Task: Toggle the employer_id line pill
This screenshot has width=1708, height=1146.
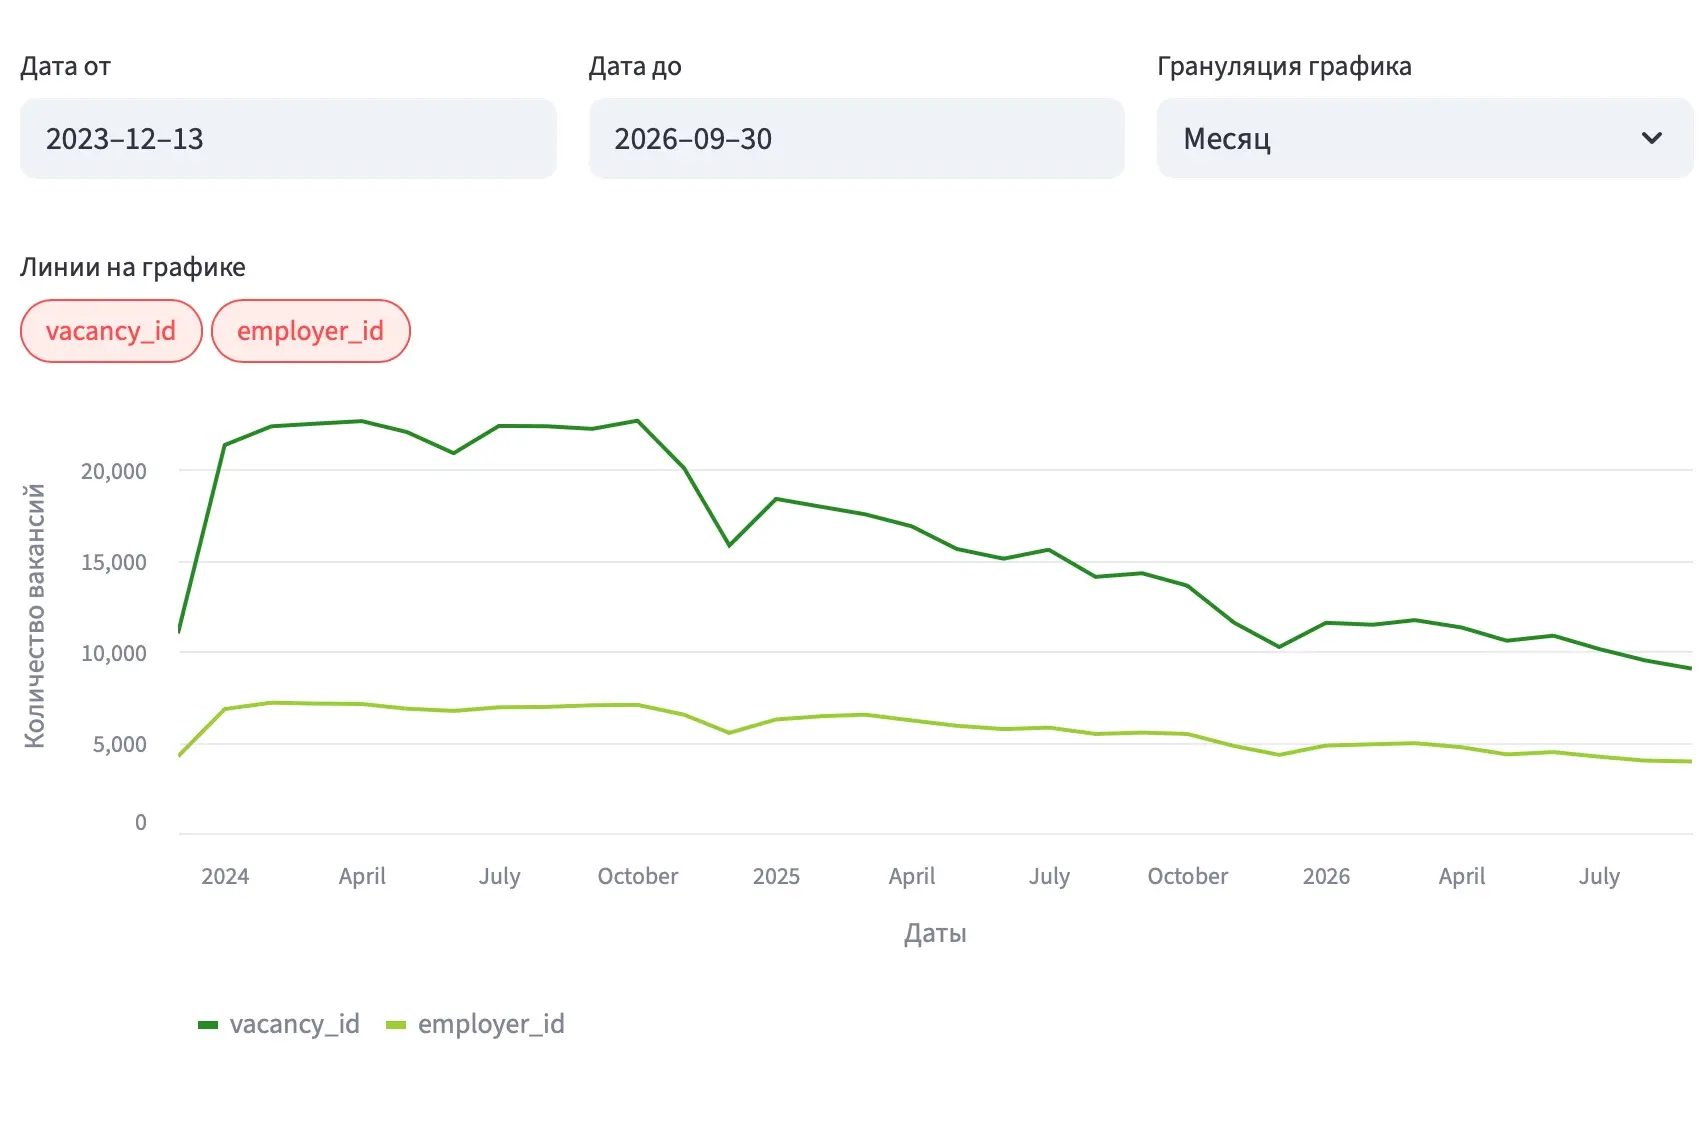Action: coord(311,331)
